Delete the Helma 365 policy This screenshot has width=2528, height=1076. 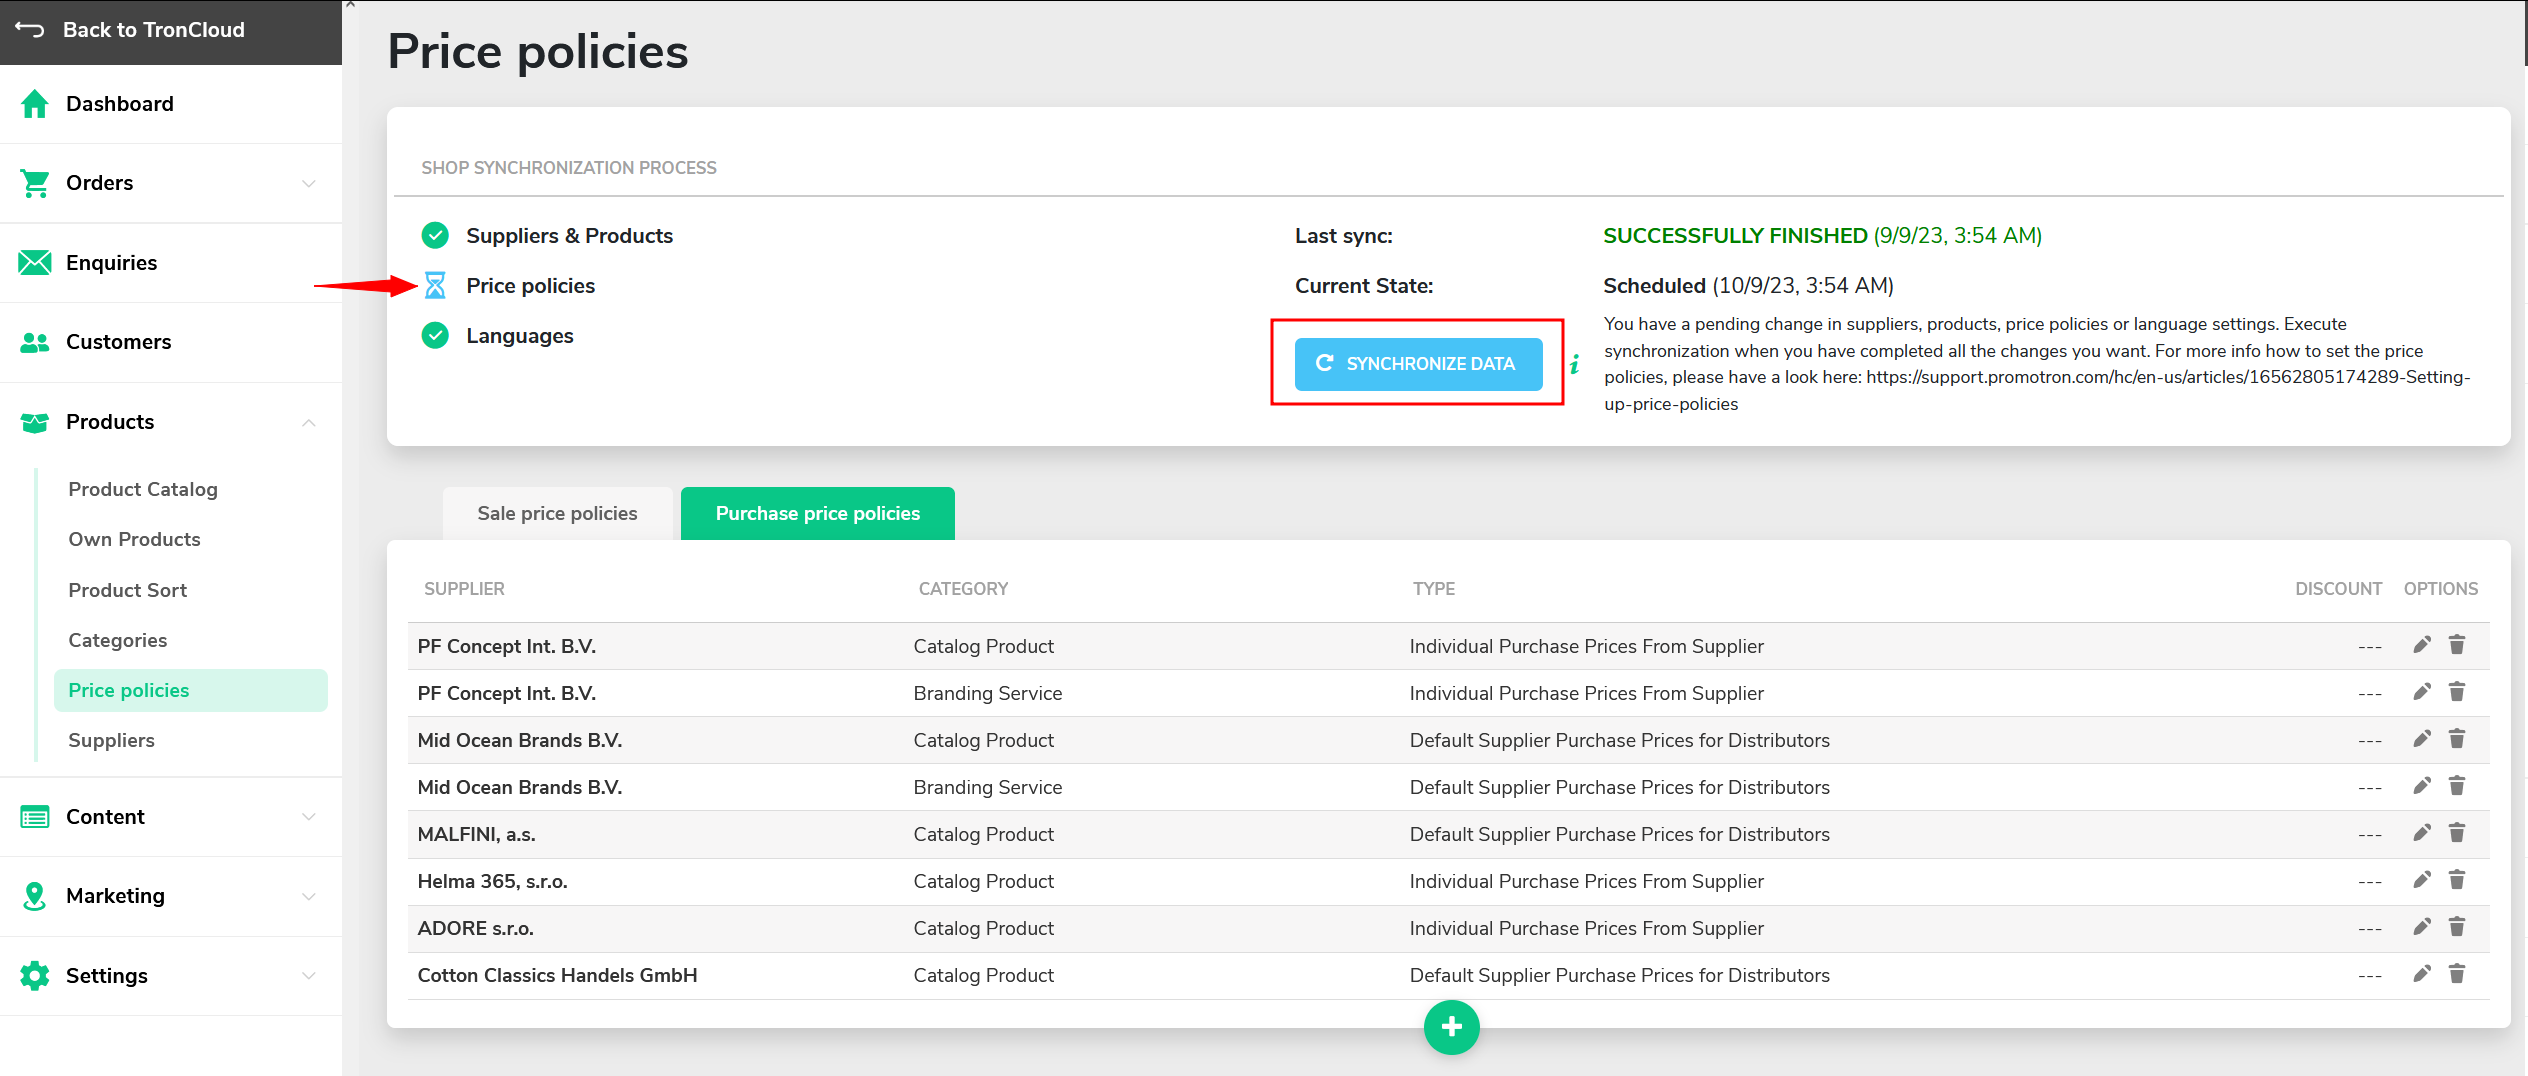point(2457,880)
